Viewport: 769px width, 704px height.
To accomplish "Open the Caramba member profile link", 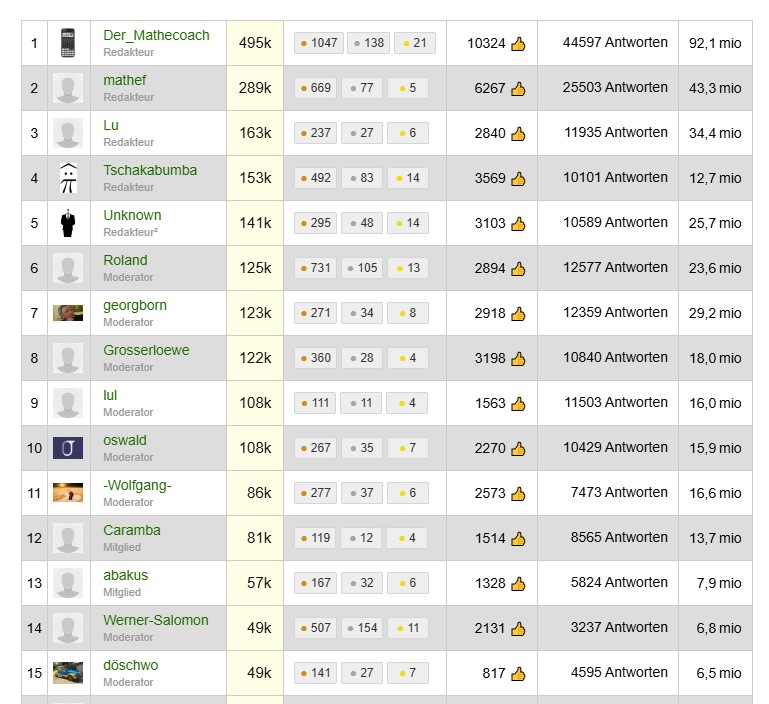I will [x=132, y=530].
